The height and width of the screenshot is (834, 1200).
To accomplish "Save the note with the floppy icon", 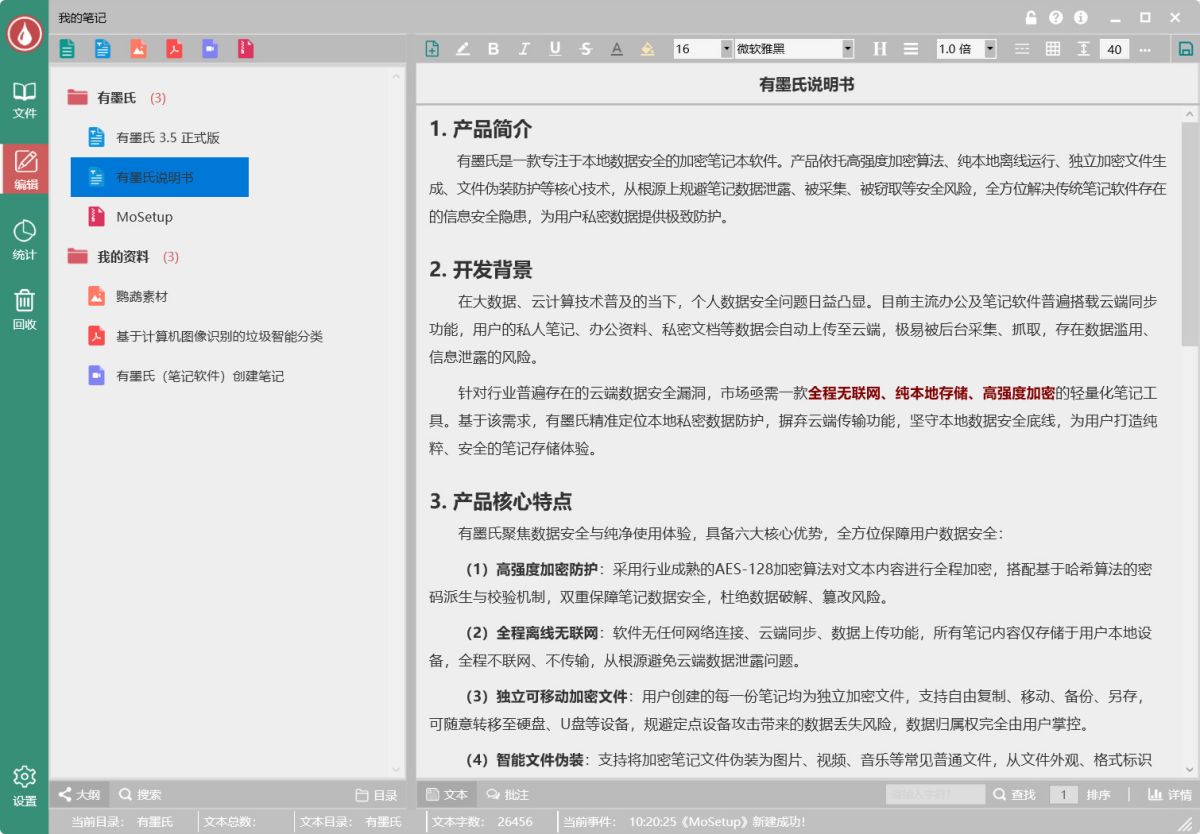I will pos(1186,48).
